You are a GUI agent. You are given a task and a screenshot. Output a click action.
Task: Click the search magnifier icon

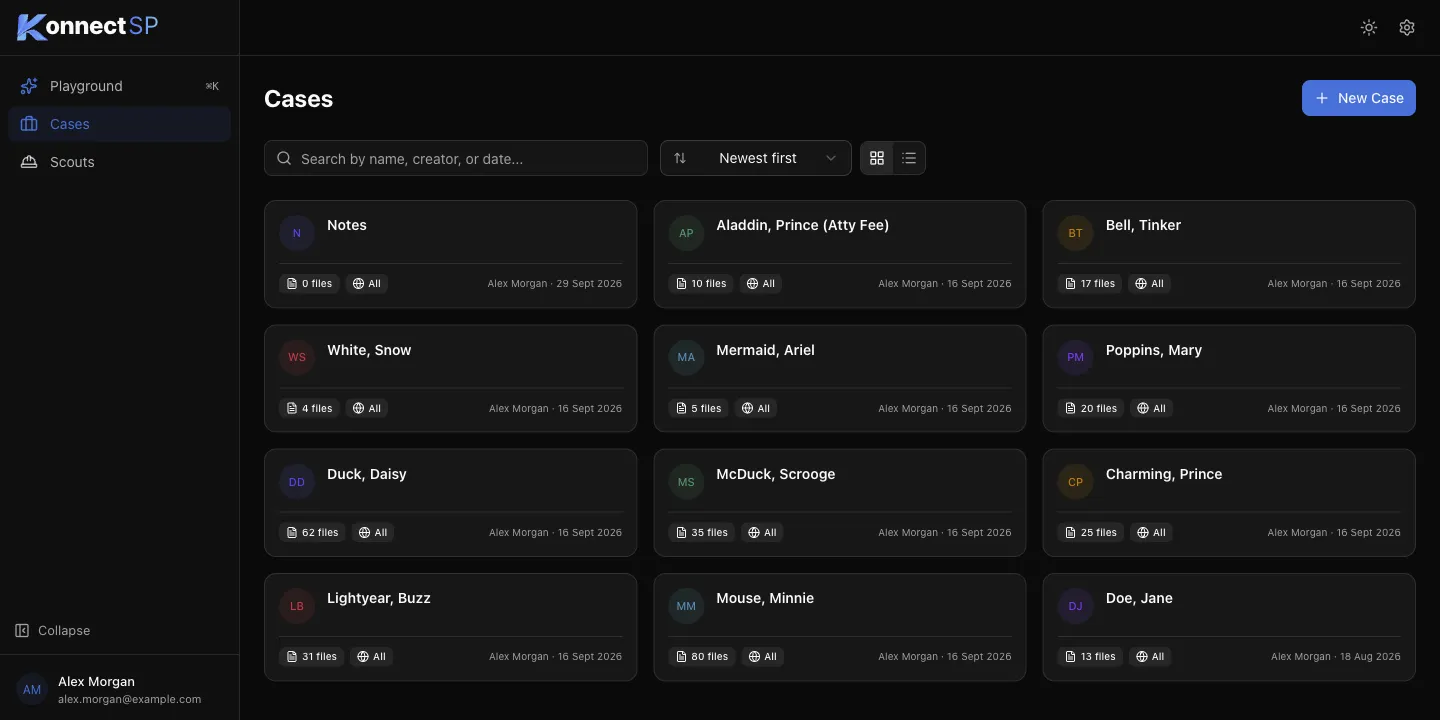tap(284, 158)
